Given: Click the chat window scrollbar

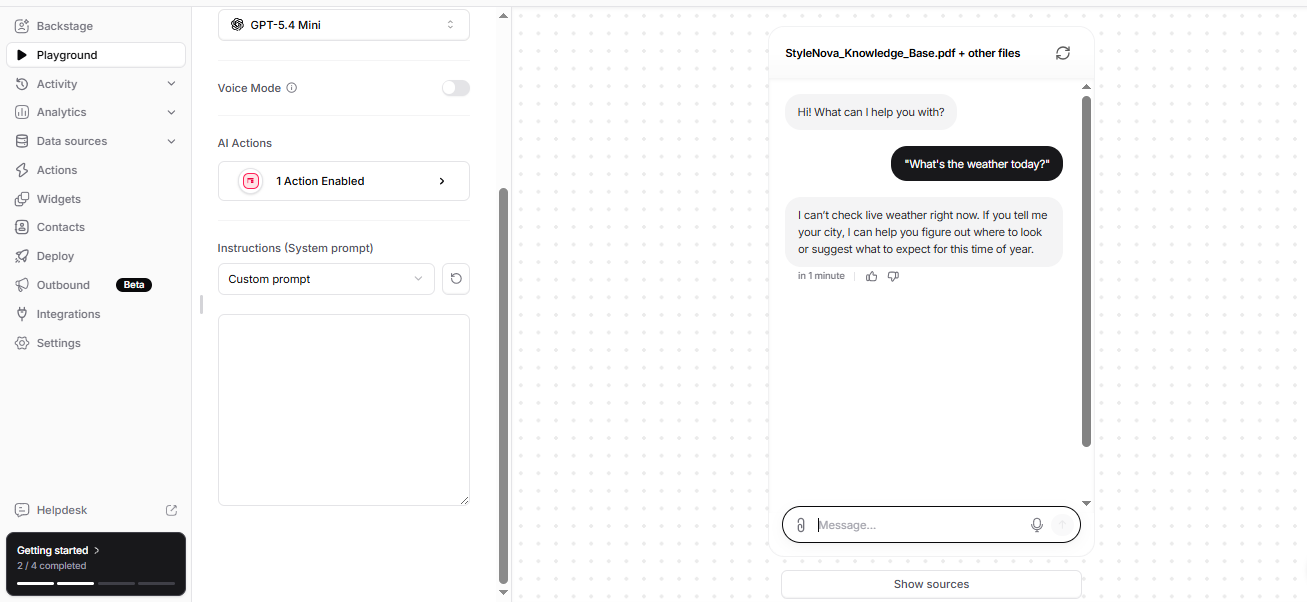Looking at the screenshot, I should coord(1087,270).
